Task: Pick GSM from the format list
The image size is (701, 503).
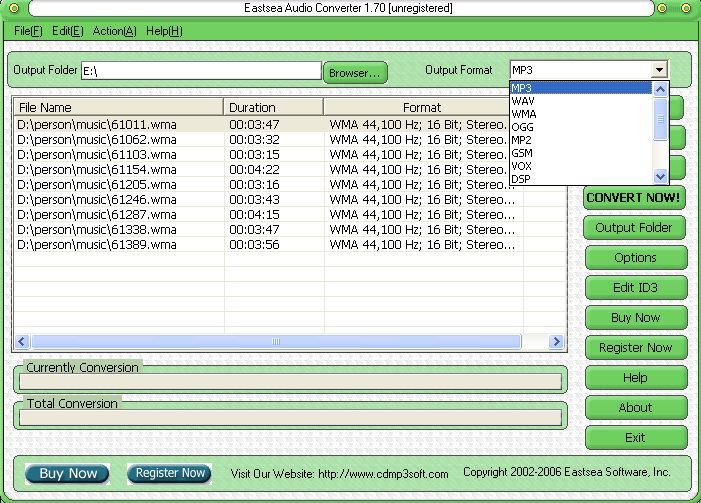Action: point(581,153)
